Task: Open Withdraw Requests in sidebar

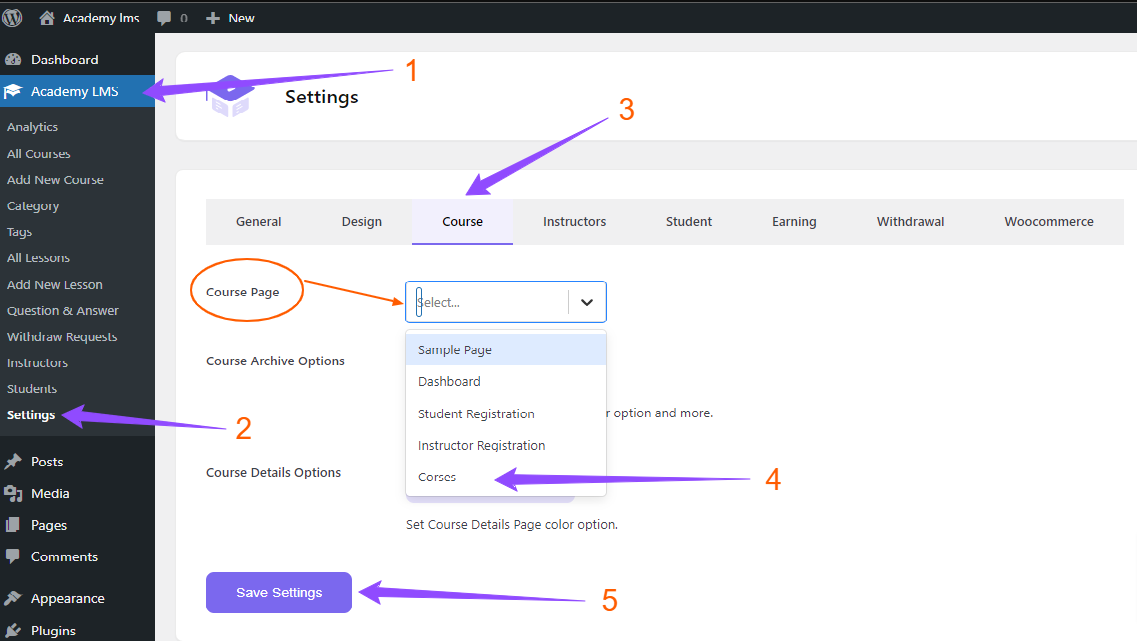Action: click(x=62, y=336)
